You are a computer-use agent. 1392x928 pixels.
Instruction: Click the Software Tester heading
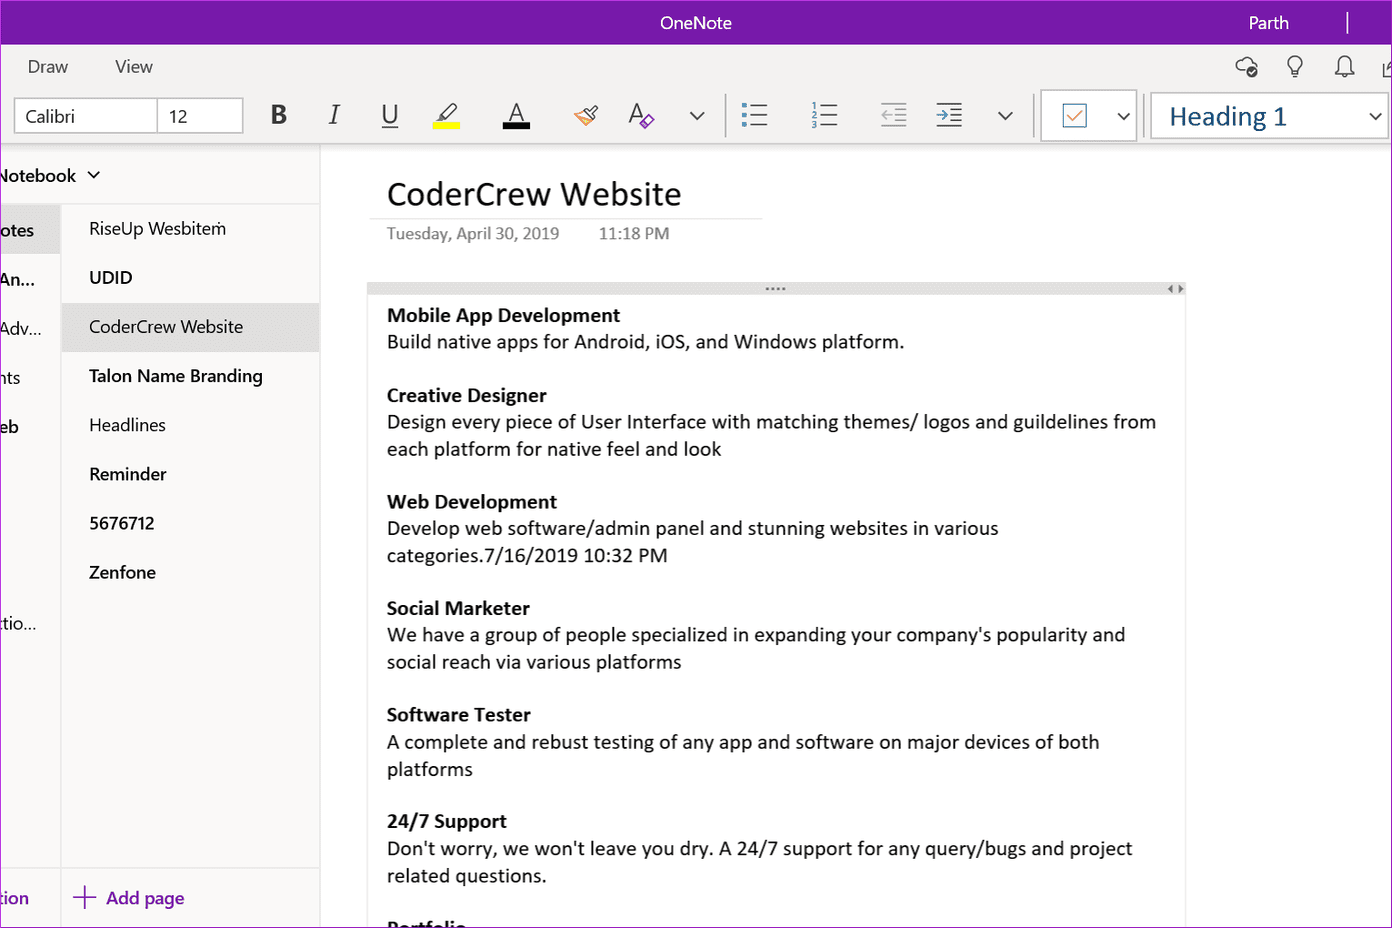pos(458,715)
